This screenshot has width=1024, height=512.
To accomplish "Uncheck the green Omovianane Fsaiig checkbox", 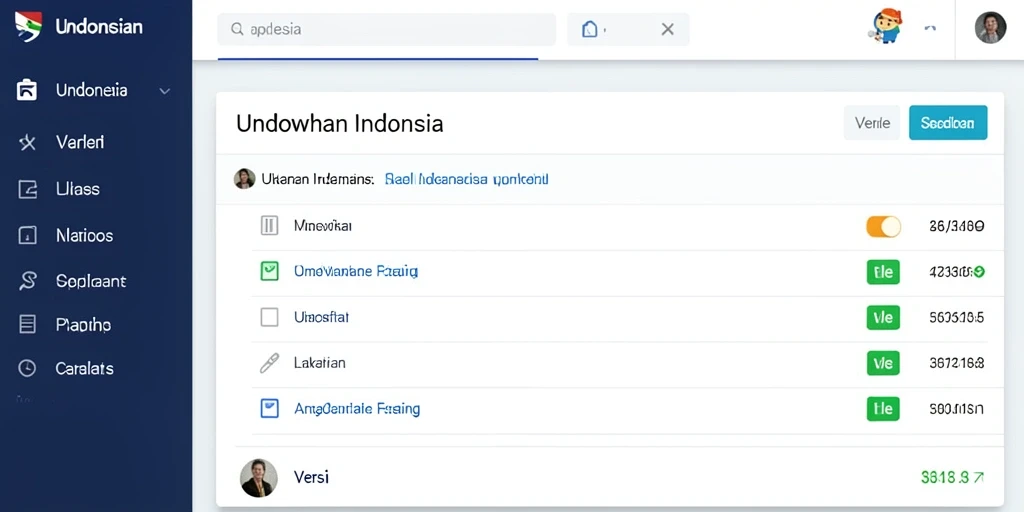I will click(x=269, y=271).
